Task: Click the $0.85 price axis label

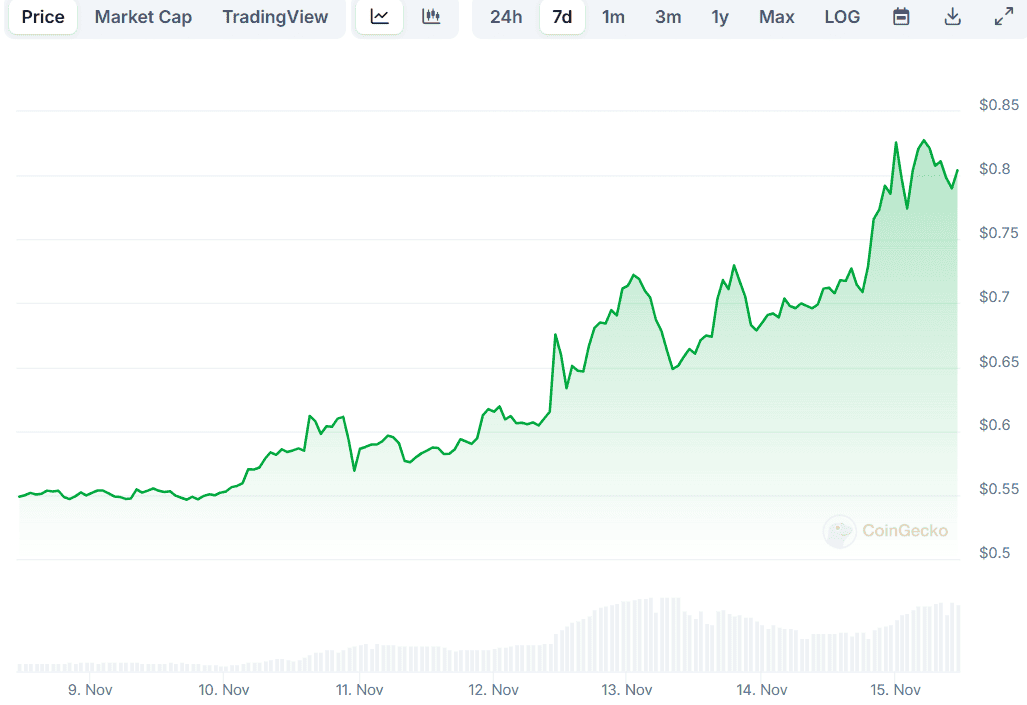Action: pyautogui.click(x=999, y=105)
